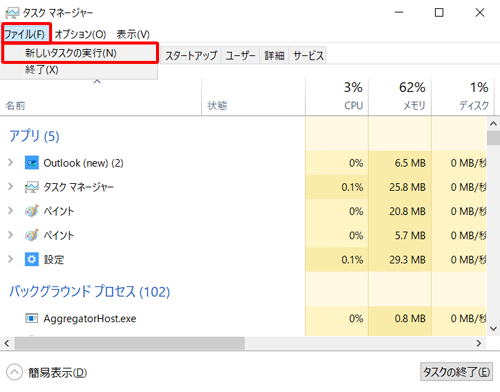Click the second ペイント icon (5.7 MB)
This screenshot has height=392, width=500.
point(32,235)
